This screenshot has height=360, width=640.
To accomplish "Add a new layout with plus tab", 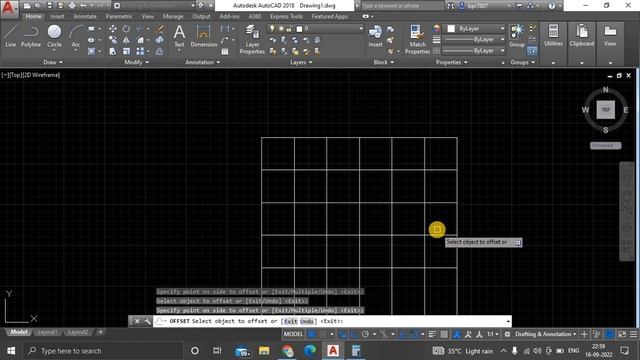I will tap(100, 332).
